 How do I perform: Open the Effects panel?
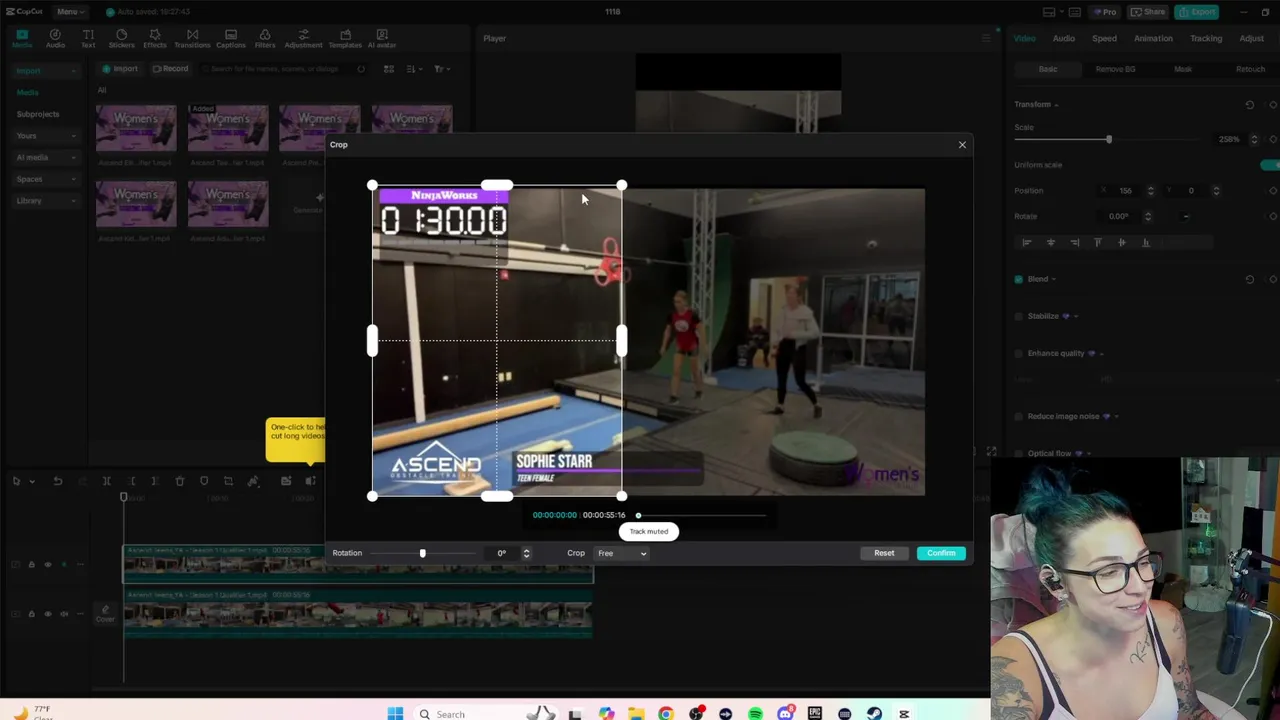coord(155,38)
